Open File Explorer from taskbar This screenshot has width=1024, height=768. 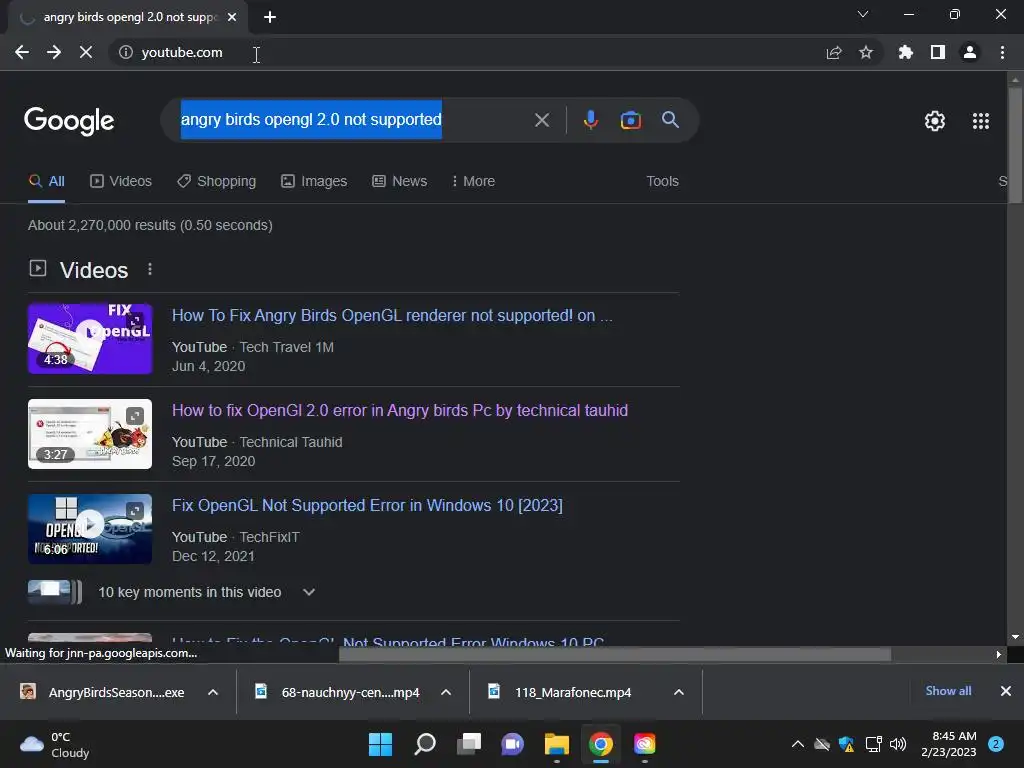point(557,744)
